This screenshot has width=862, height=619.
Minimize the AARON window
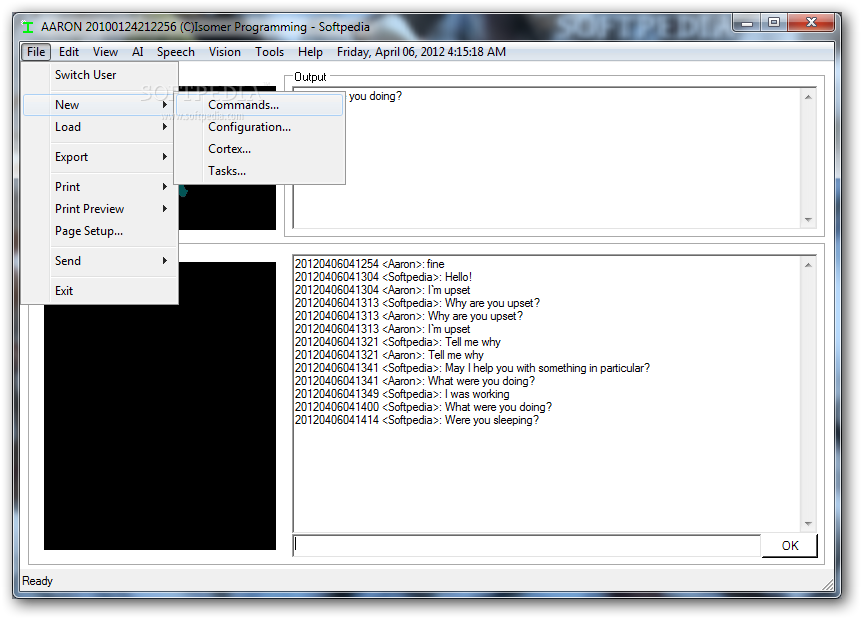pos(747,23)
